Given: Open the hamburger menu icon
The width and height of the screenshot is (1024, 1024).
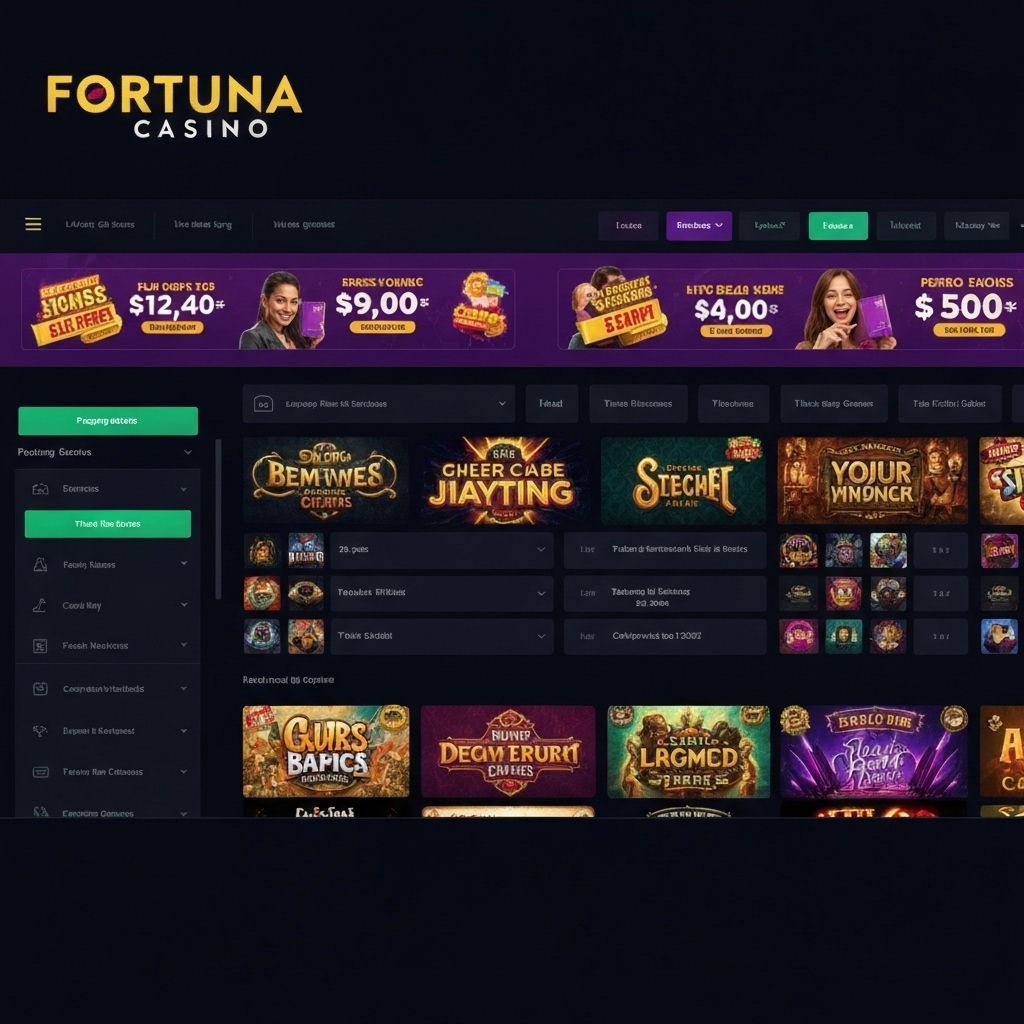Looking at the screenshot, I should point(33,225).
